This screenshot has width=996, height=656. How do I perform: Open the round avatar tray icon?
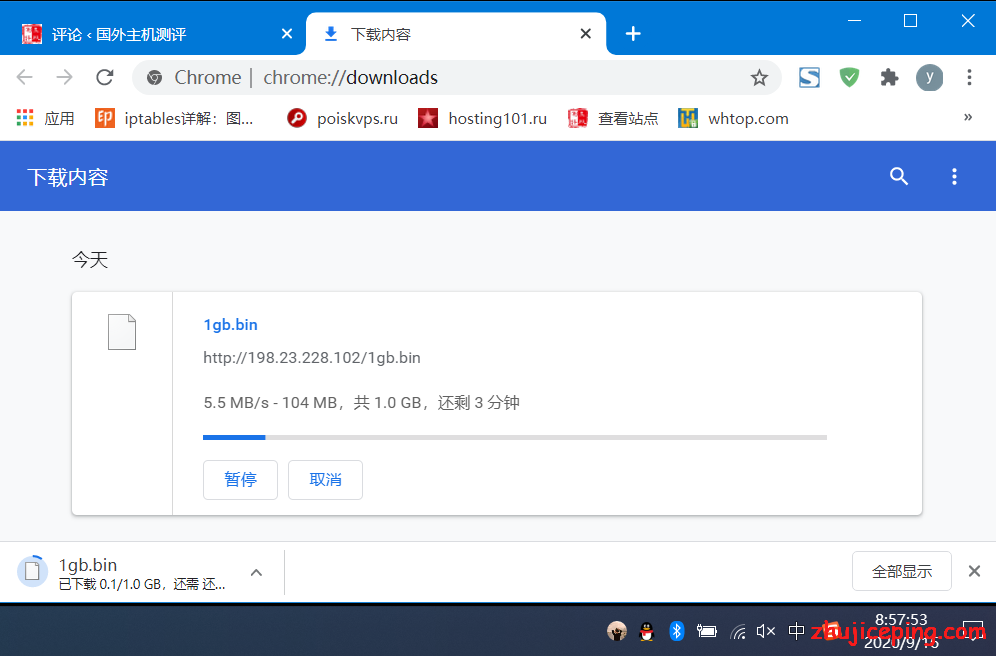(617, 631)
